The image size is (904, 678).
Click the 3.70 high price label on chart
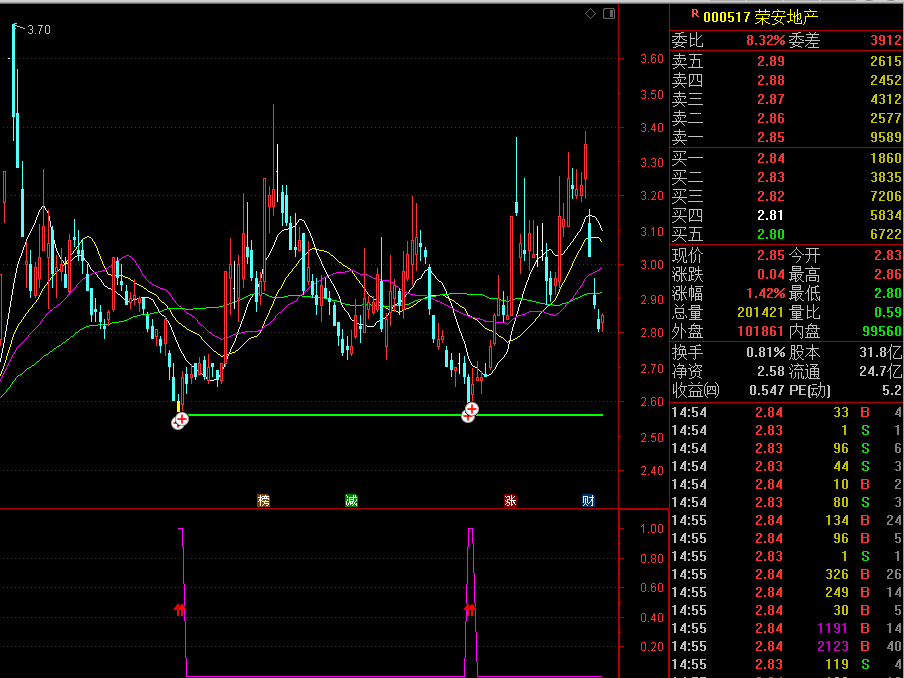39,30
